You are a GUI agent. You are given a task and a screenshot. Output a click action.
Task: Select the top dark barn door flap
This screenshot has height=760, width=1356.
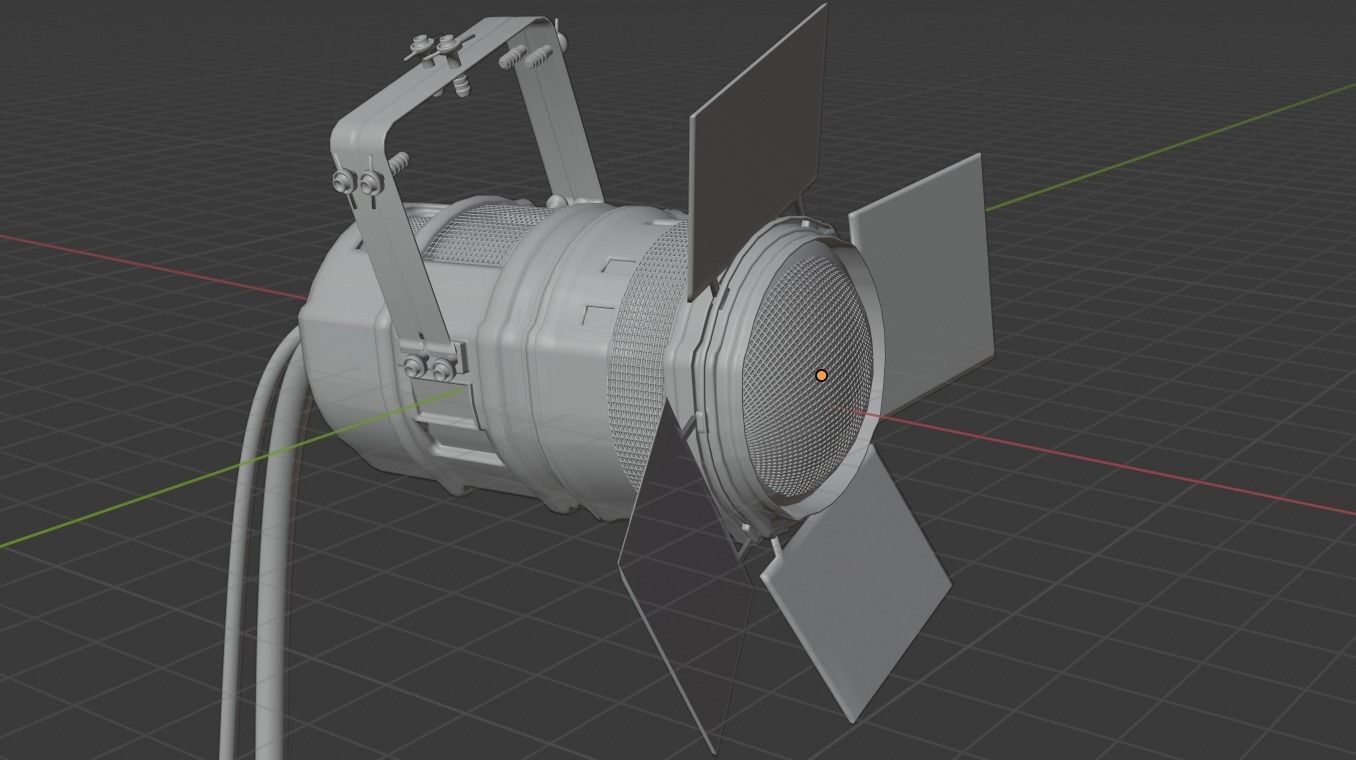point(758,150)
